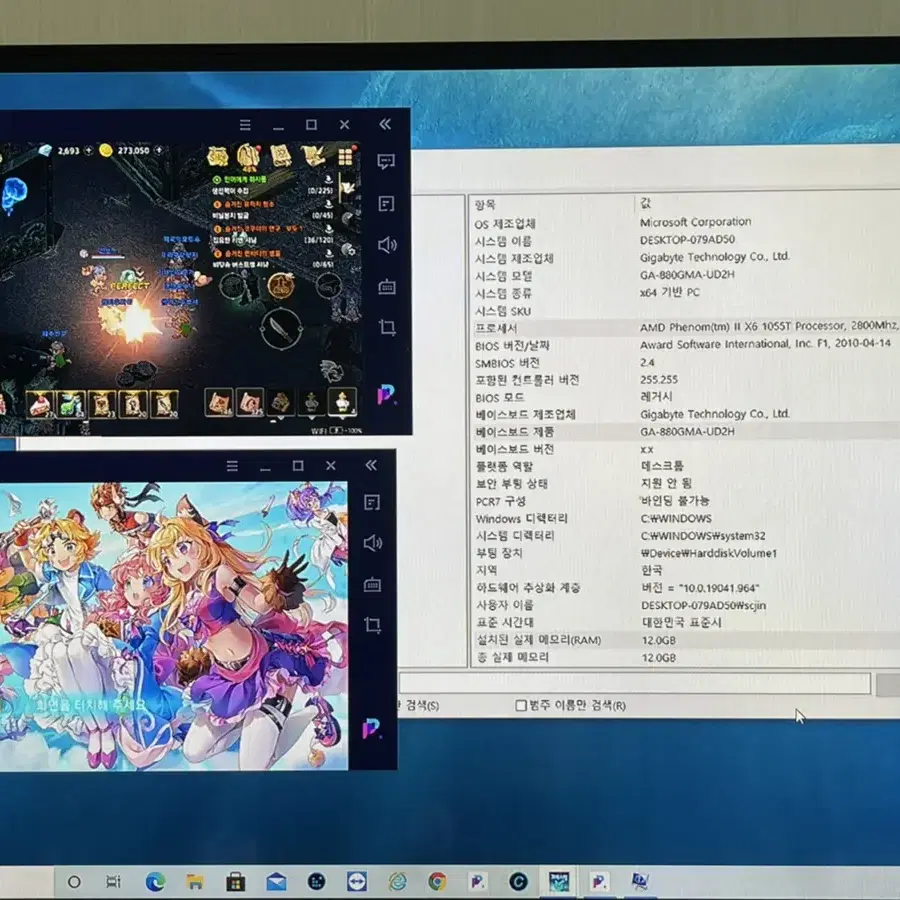Tap the plus button next to diamond count 2,693
The image size is (900, 900).
click(88, 150)
